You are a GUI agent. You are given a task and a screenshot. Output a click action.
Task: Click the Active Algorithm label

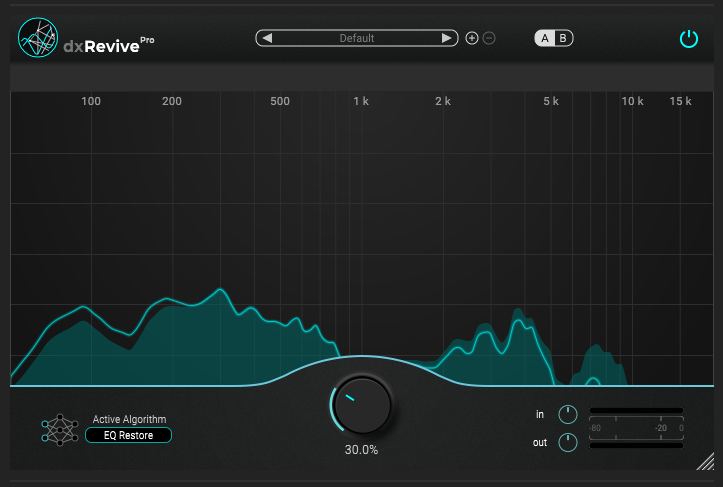pyautogui.click(x=130, y=419)
